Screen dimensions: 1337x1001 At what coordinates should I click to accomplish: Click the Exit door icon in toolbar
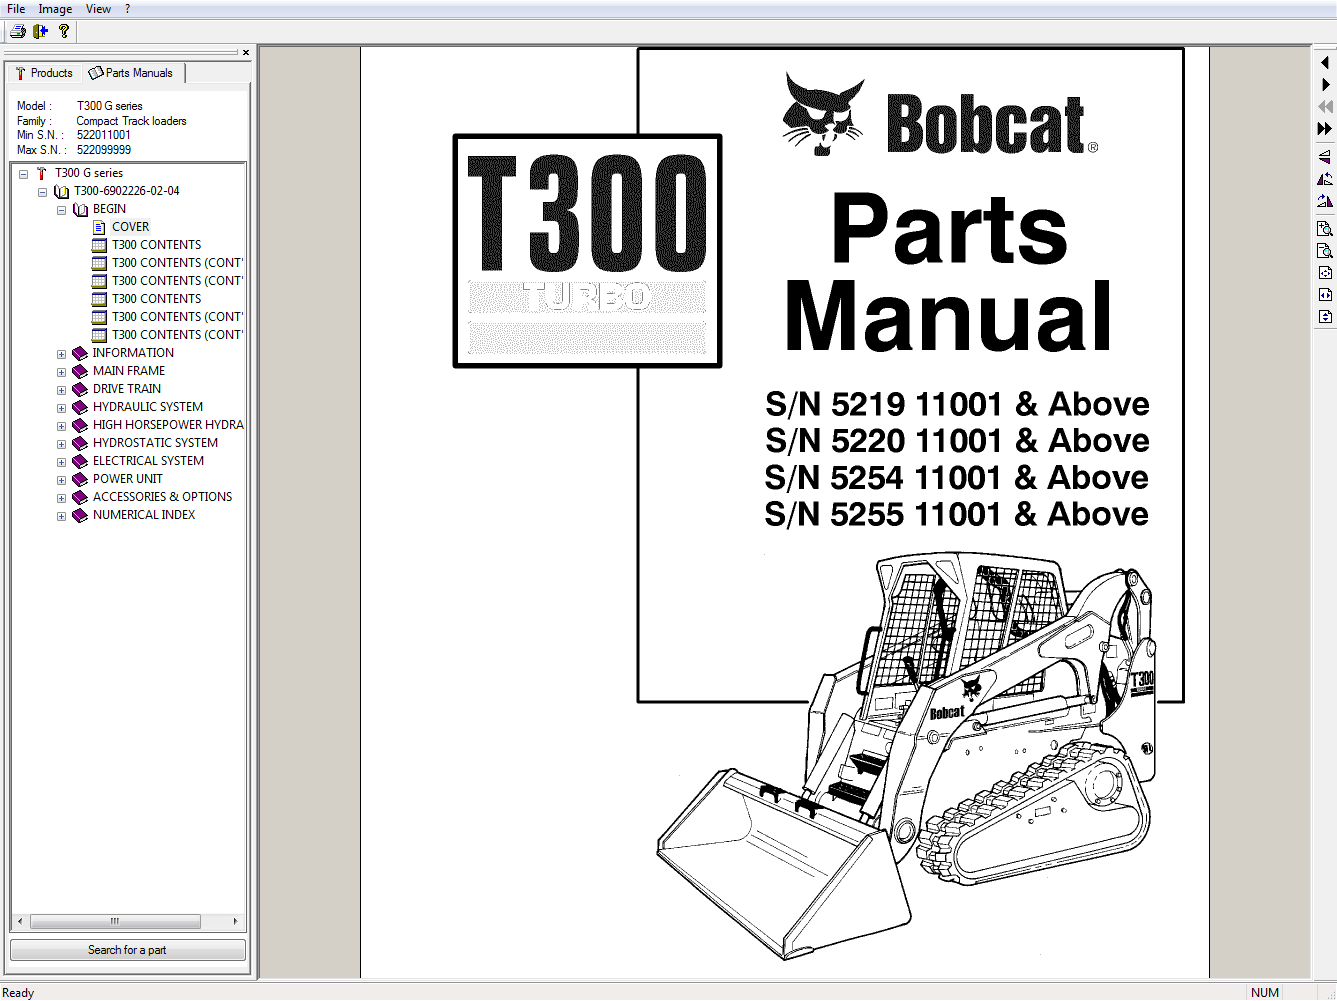[40, 31]
